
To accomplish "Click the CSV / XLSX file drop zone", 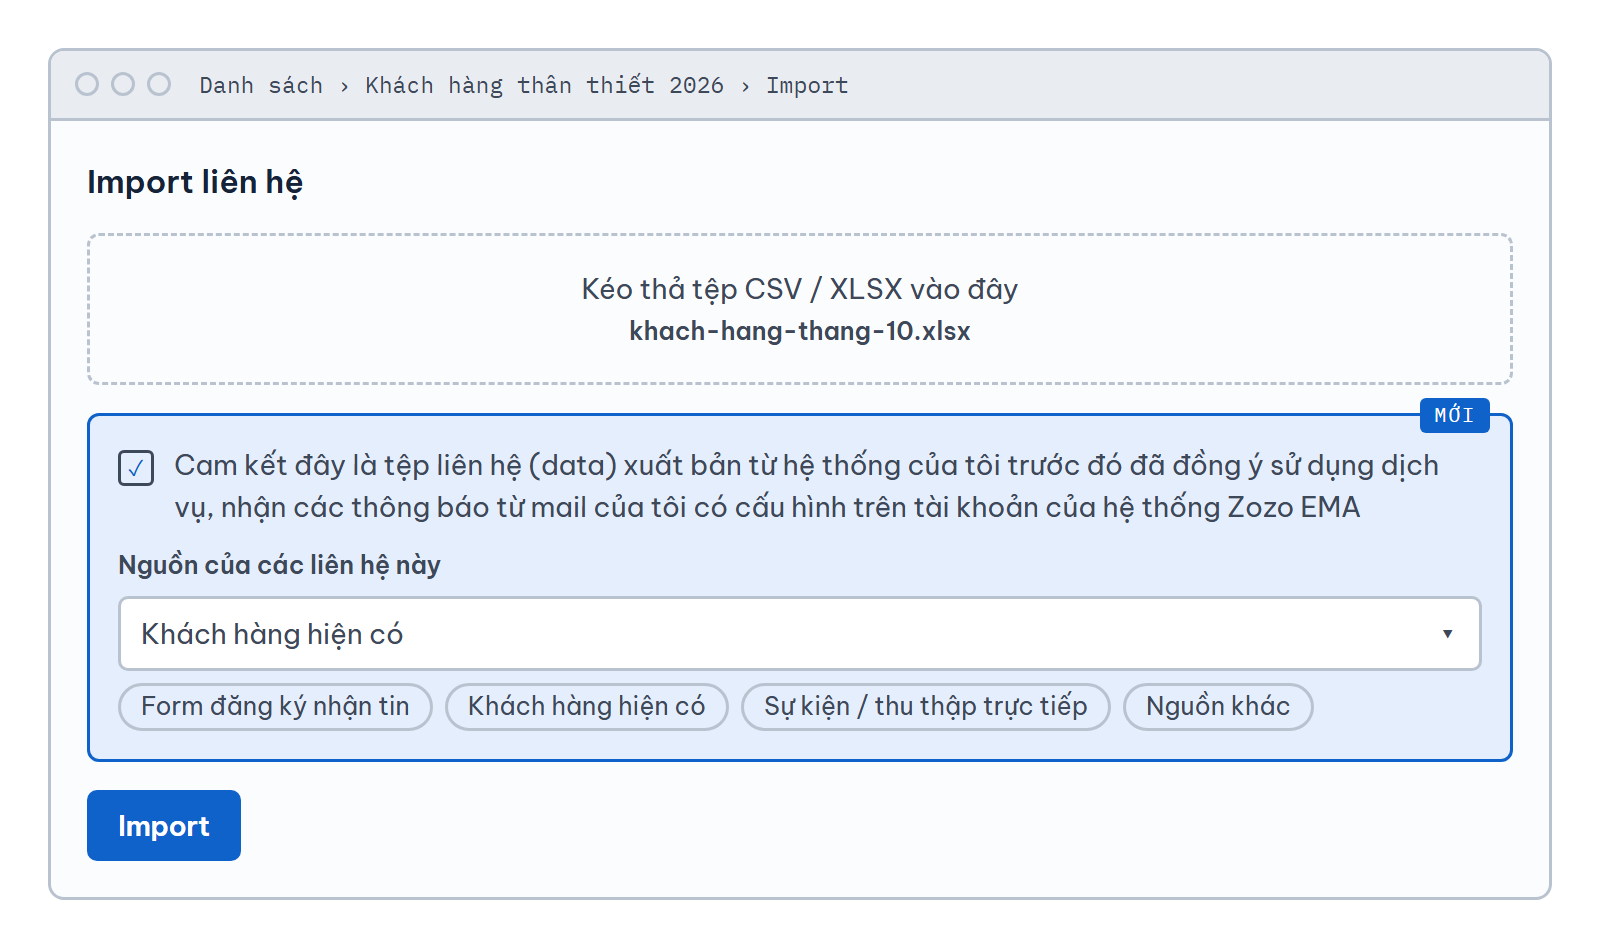I will tap(799, 309).
